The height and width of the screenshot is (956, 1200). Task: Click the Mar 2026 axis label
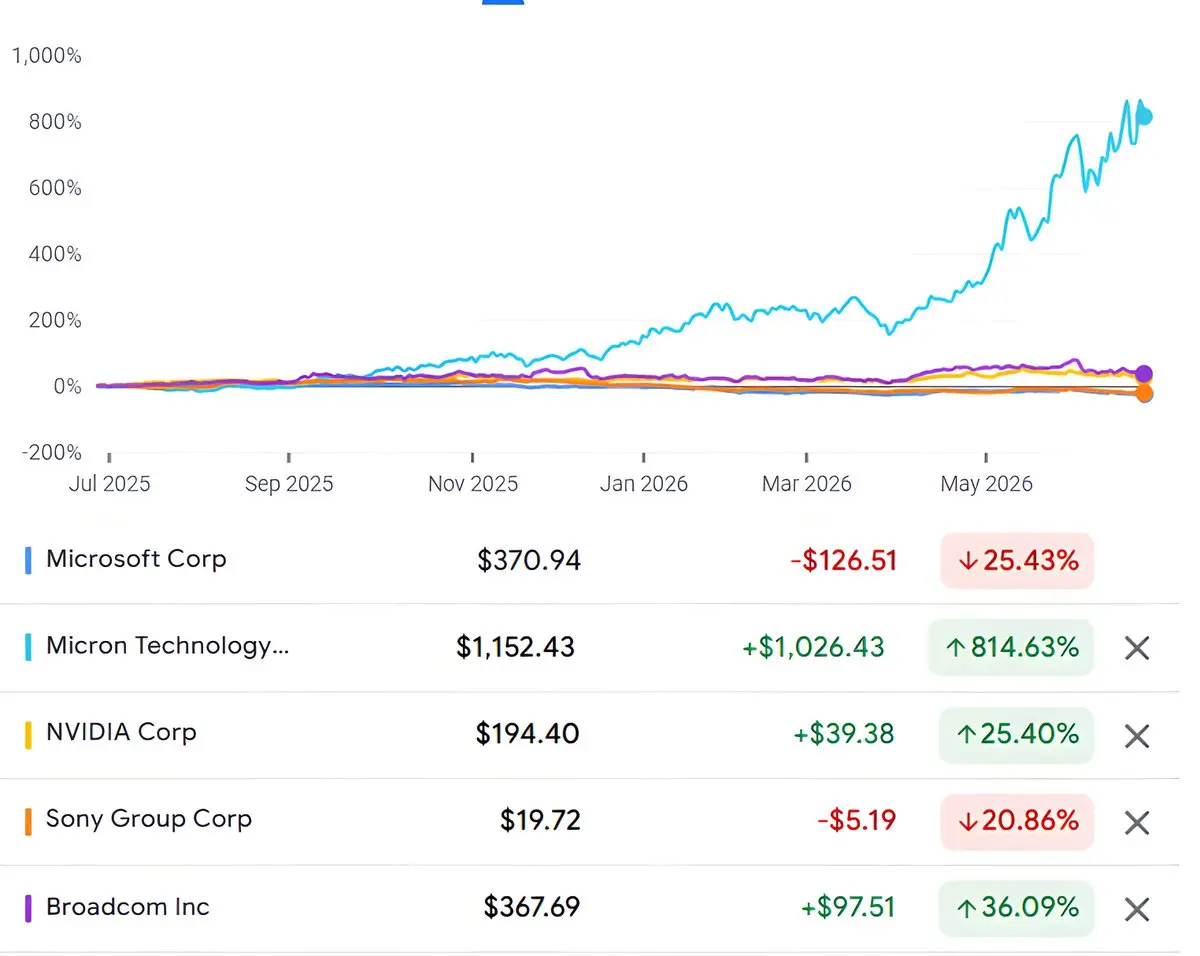pyautogui.click(x=807, y=485)
